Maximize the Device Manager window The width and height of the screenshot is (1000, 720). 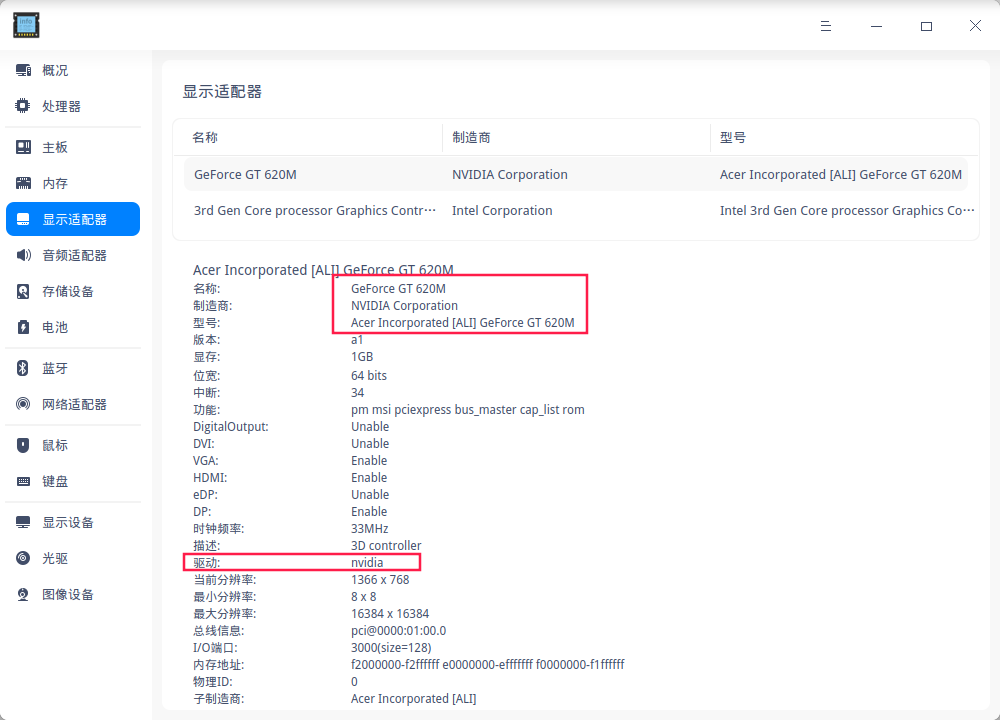[926, 26]
